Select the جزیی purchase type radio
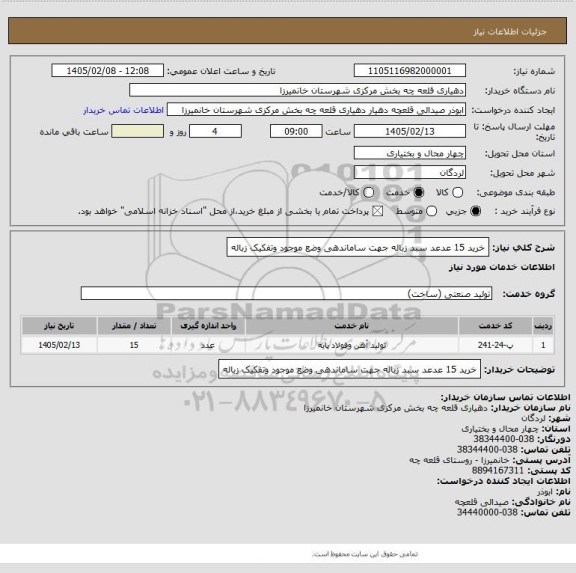This screenshot has height=573, width=576. pyautogui.click(x=476, y=211)
